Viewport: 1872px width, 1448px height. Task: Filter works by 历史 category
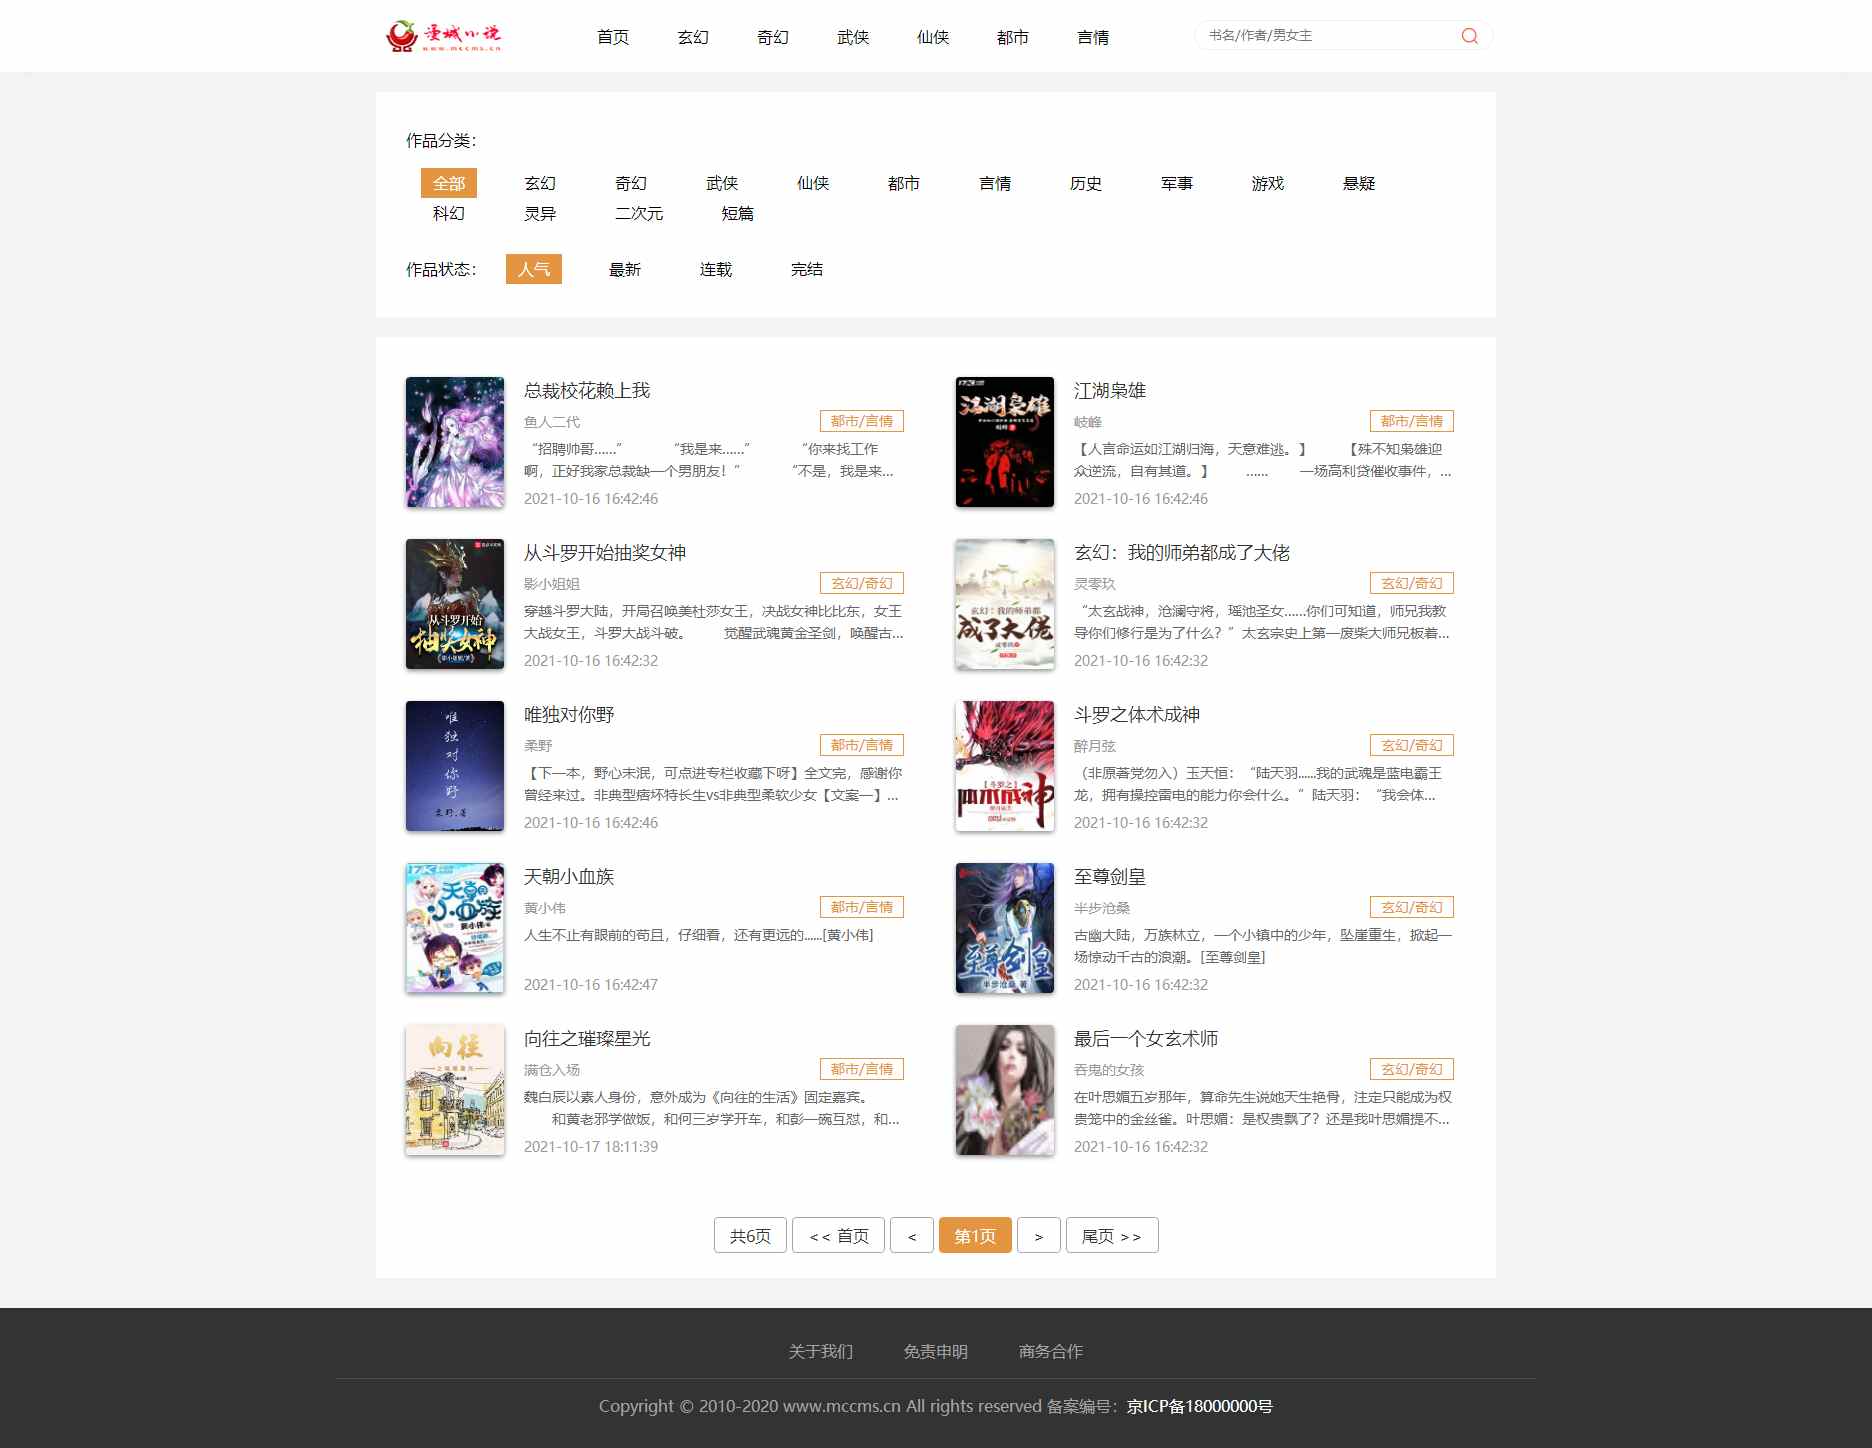1086,183
